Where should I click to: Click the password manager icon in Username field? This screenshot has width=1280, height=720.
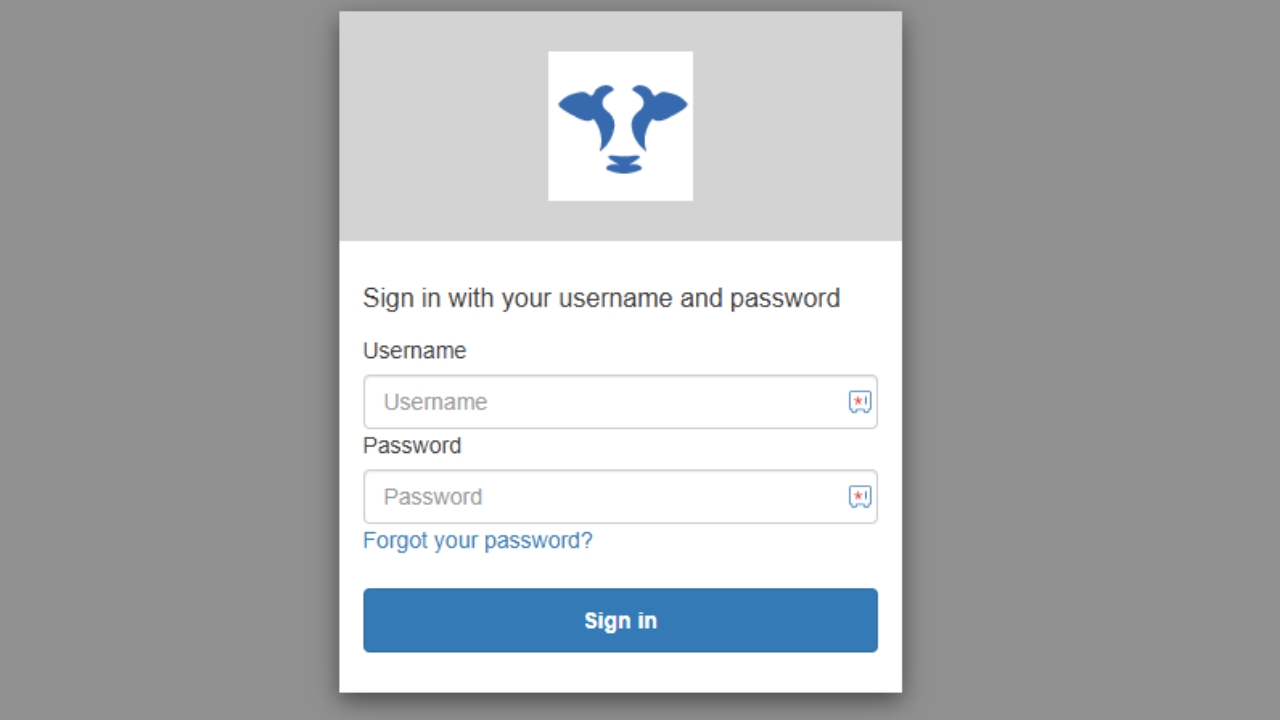859,402
